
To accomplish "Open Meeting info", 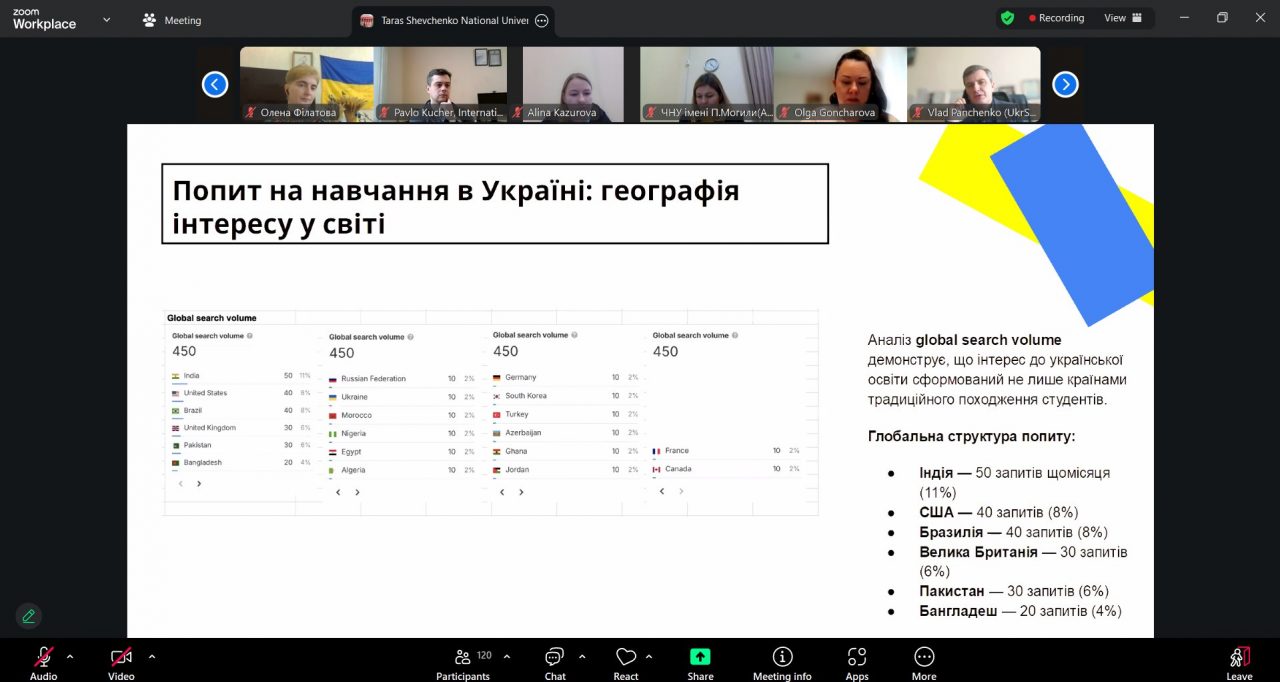I will tap(782, 658).
